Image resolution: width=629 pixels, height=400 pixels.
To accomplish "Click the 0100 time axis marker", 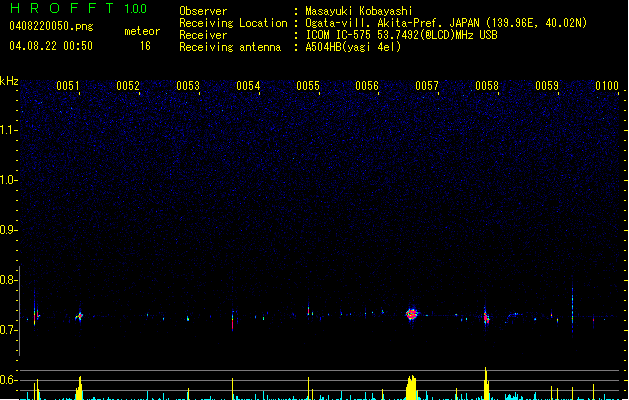I will [x=607, y=86].
